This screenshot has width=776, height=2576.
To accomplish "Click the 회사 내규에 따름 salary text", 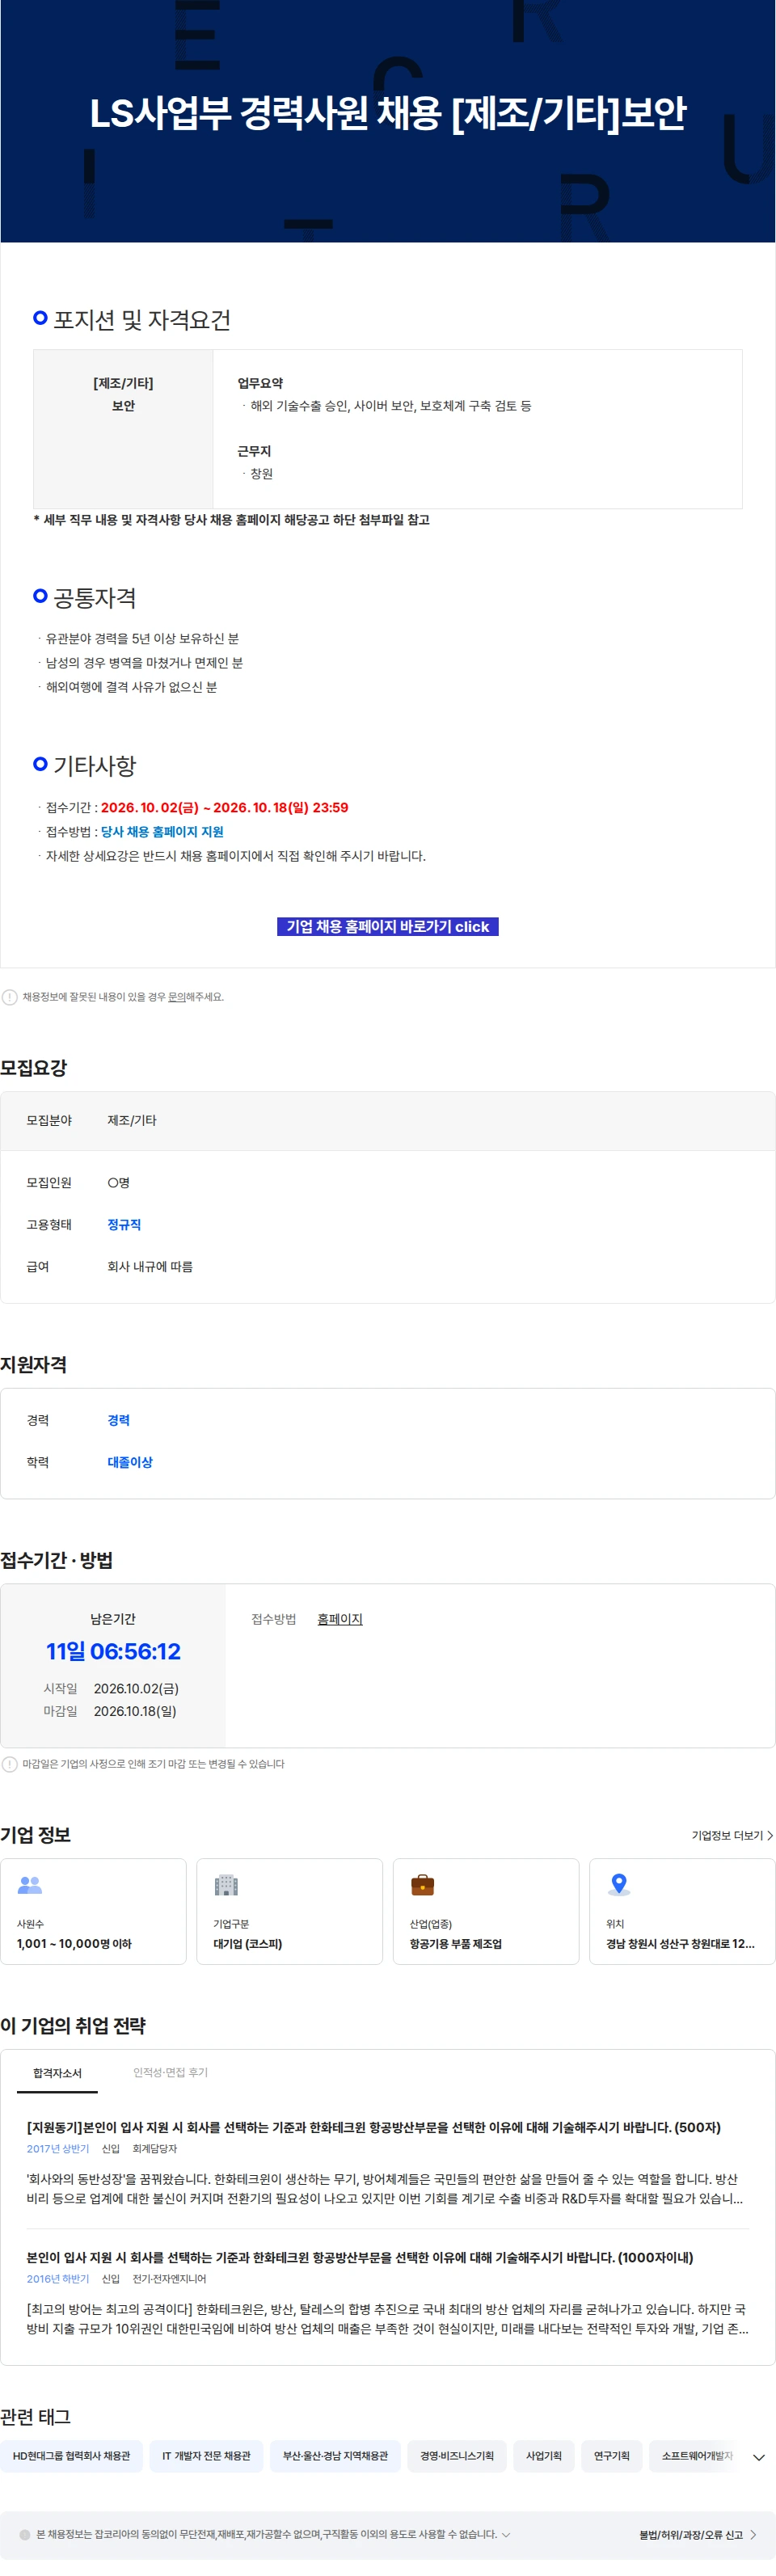I will (x=150, y=1266).
